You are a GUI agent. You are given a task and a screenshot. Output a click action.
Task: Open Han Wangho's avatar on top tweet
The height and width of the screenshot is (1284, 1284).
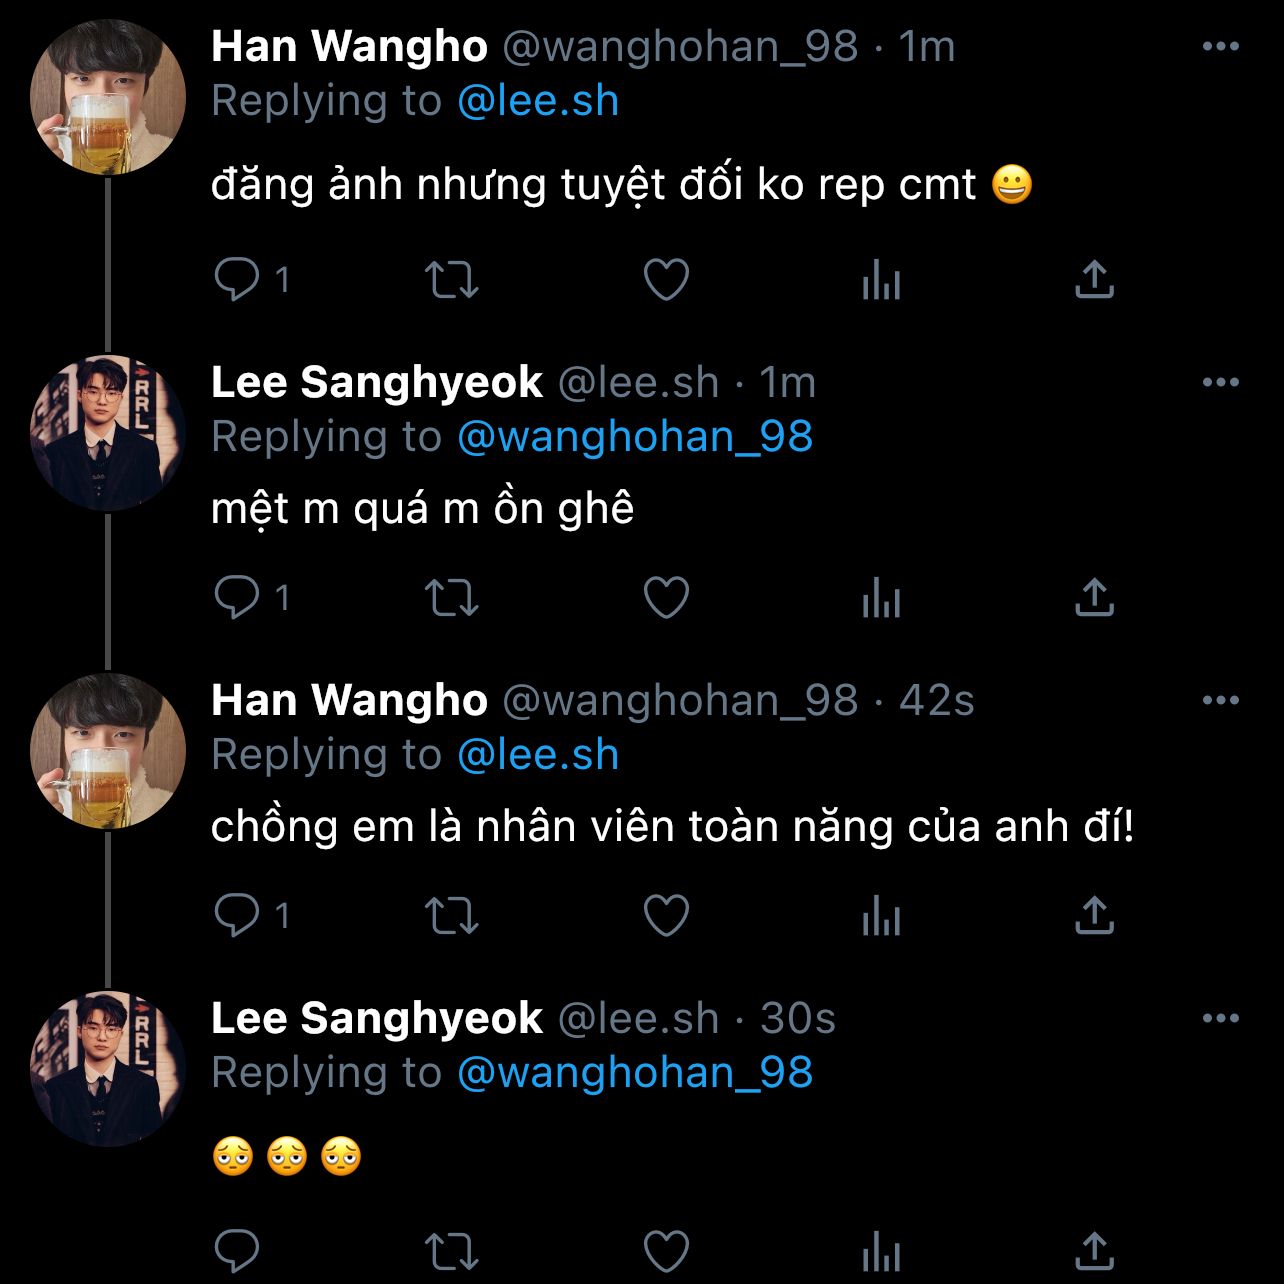(x=107, y=97)
